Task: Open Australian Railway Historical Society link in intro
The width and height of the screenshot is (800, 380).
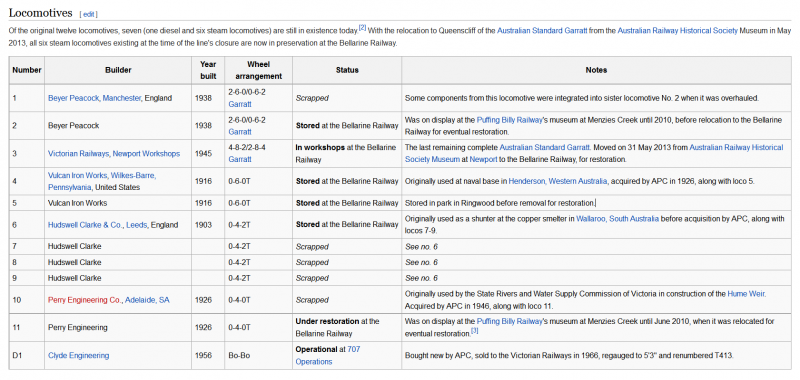Action: point(677,31)
